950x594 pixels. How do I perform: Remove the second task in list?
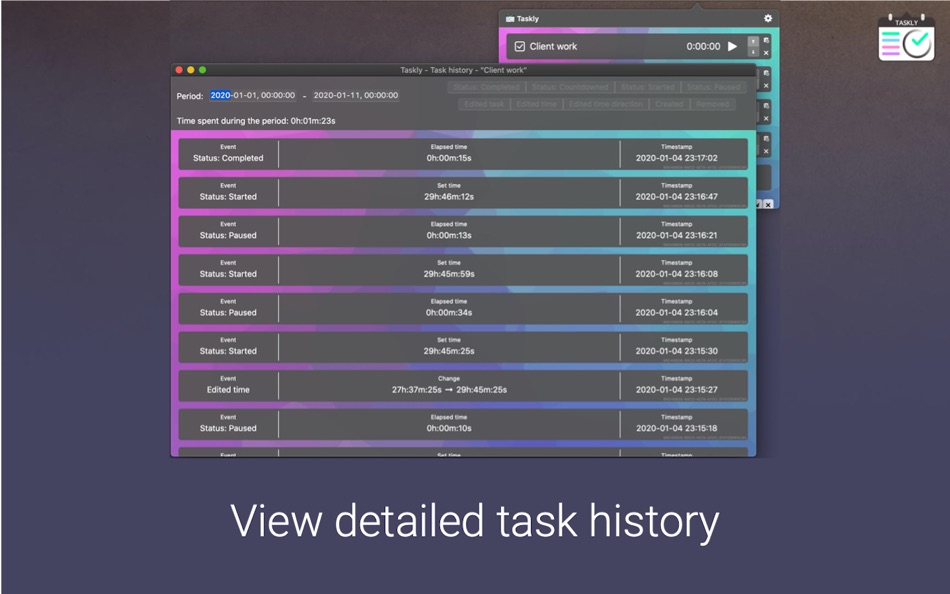point(766,86)
